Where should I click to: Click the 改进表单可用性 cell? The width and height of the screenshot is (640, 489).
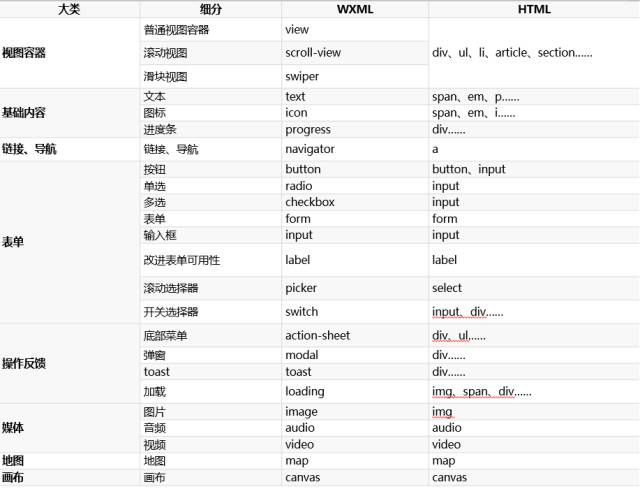coord(211,260)
